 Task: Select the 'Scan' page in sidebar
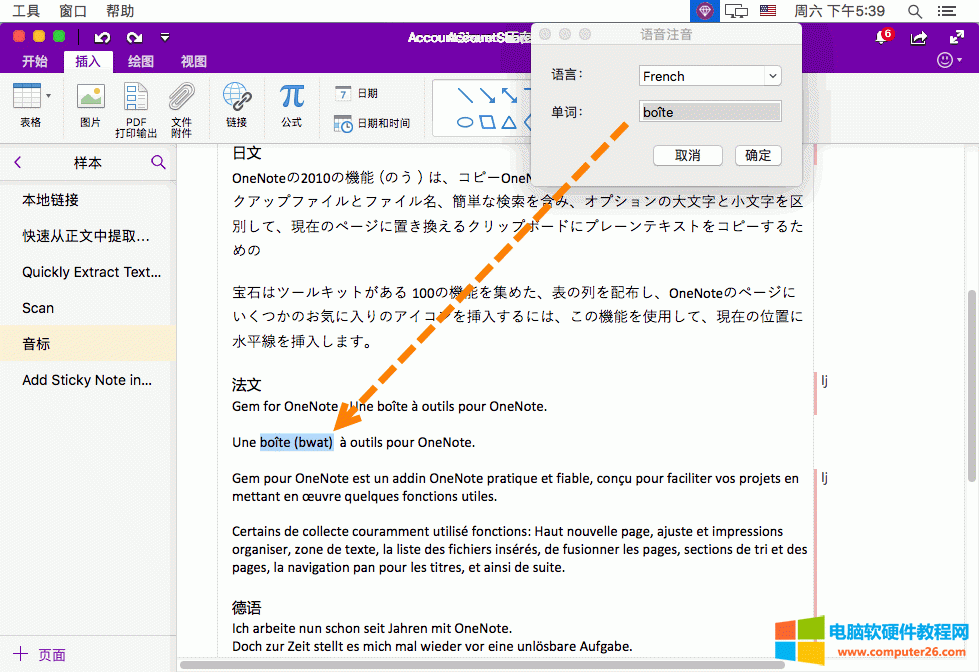point(38,308)
